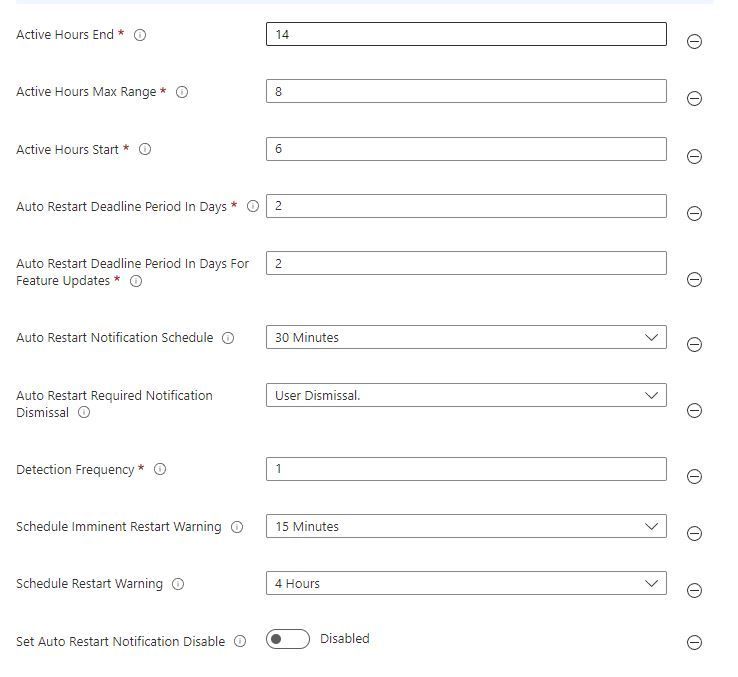Click info icon for Auto Restart Notification Schedule

click(x=228, y=338)
